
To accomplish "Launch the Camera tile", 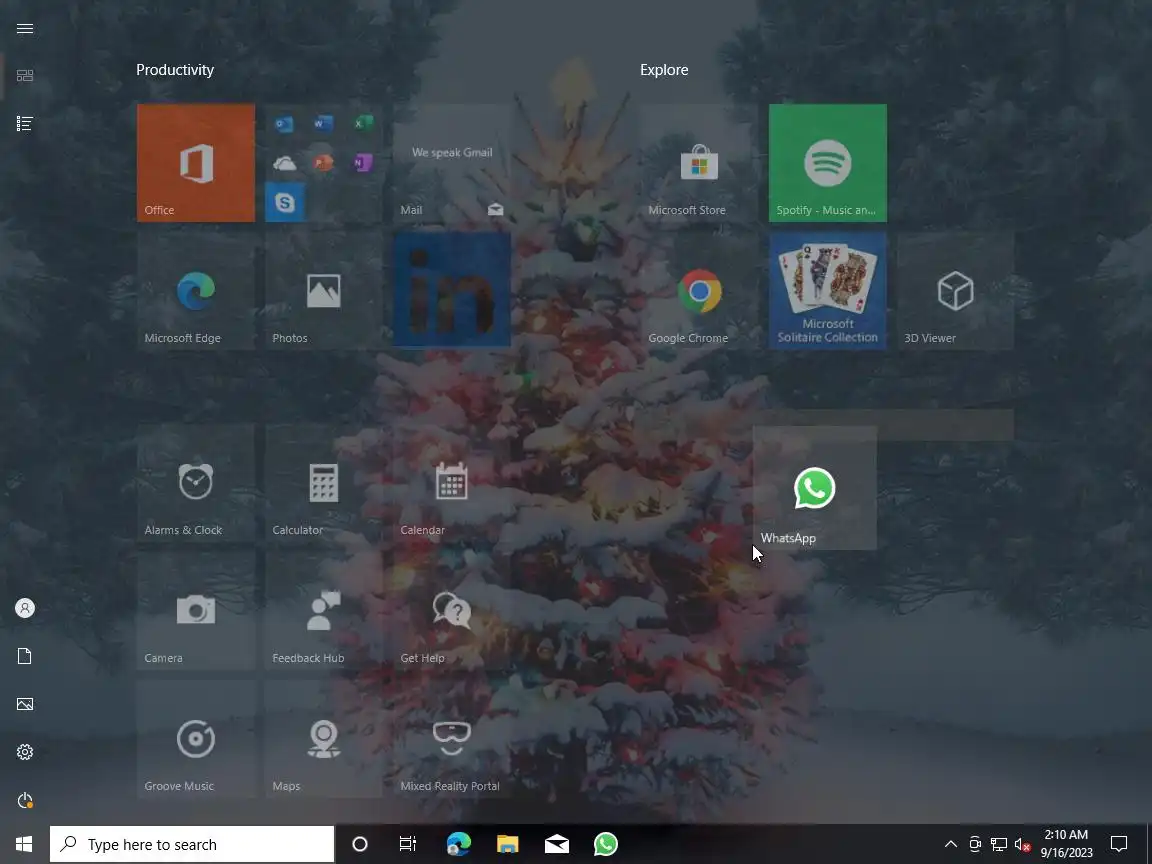I will point(196,611).
